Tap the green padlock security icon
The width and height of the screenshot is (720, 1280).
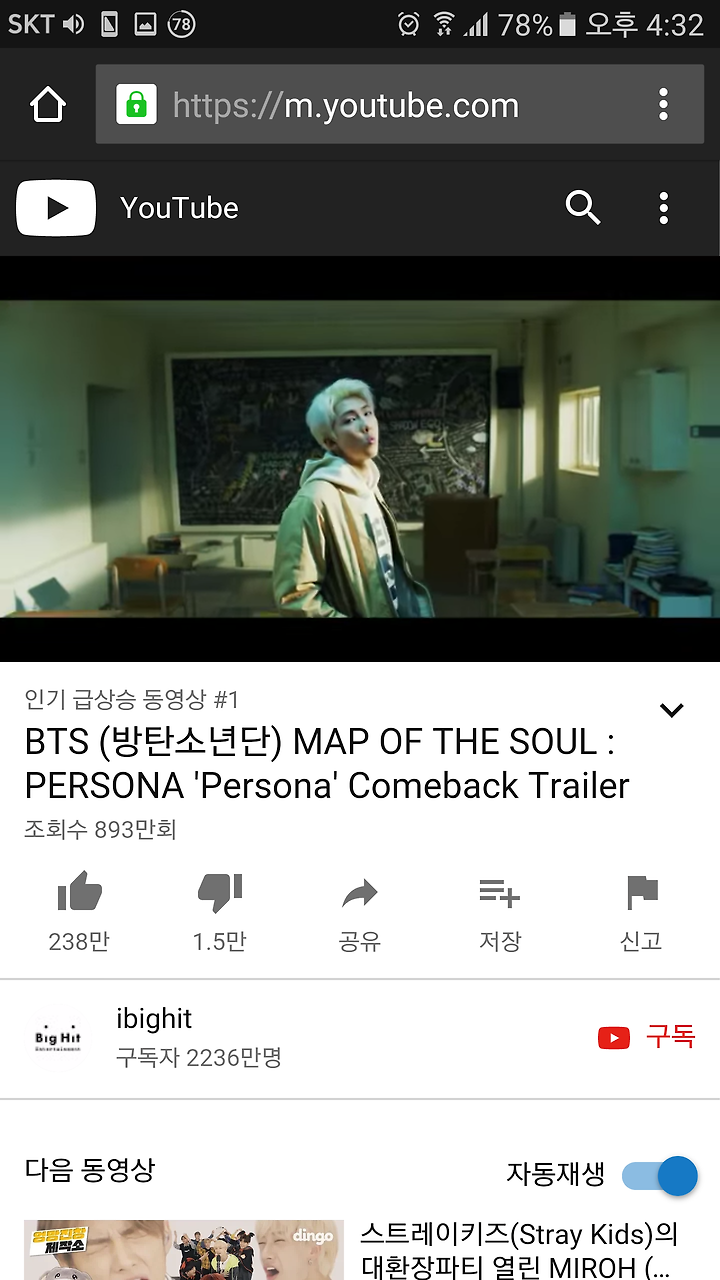(136, 104)
